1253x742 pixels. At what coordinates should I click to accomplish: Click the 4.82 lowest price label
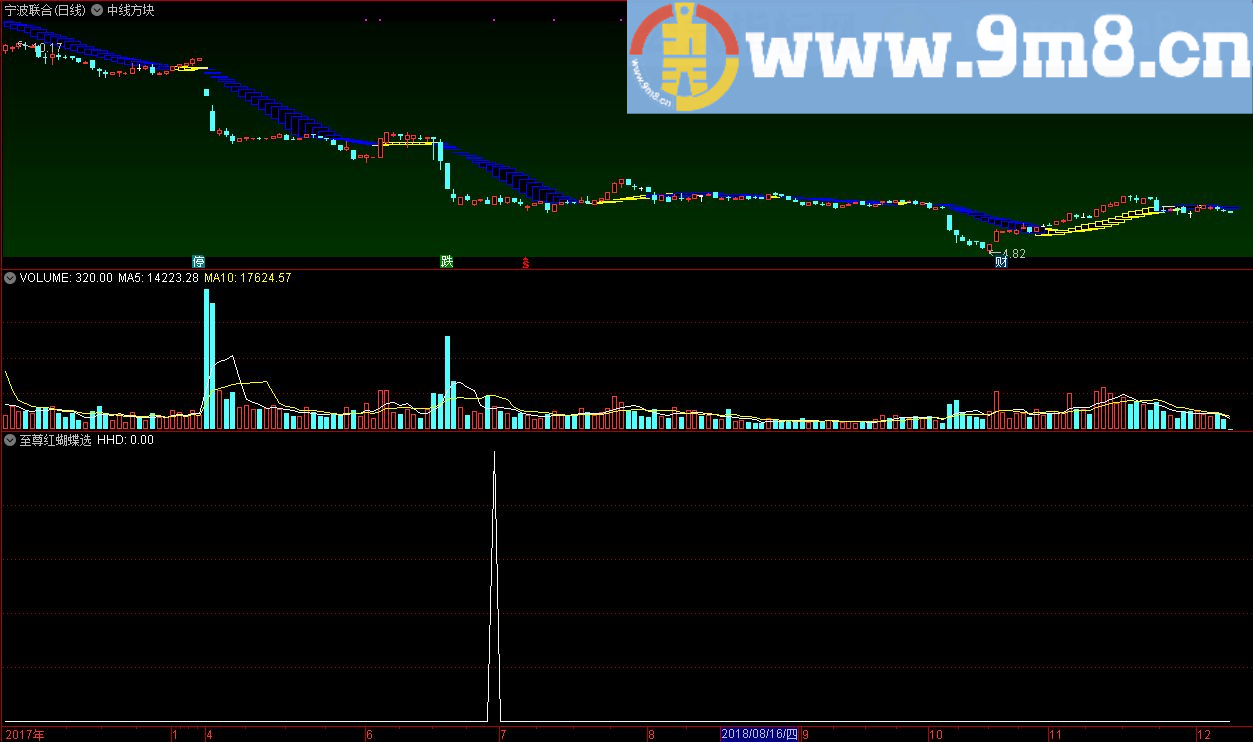coord(1012,254)
